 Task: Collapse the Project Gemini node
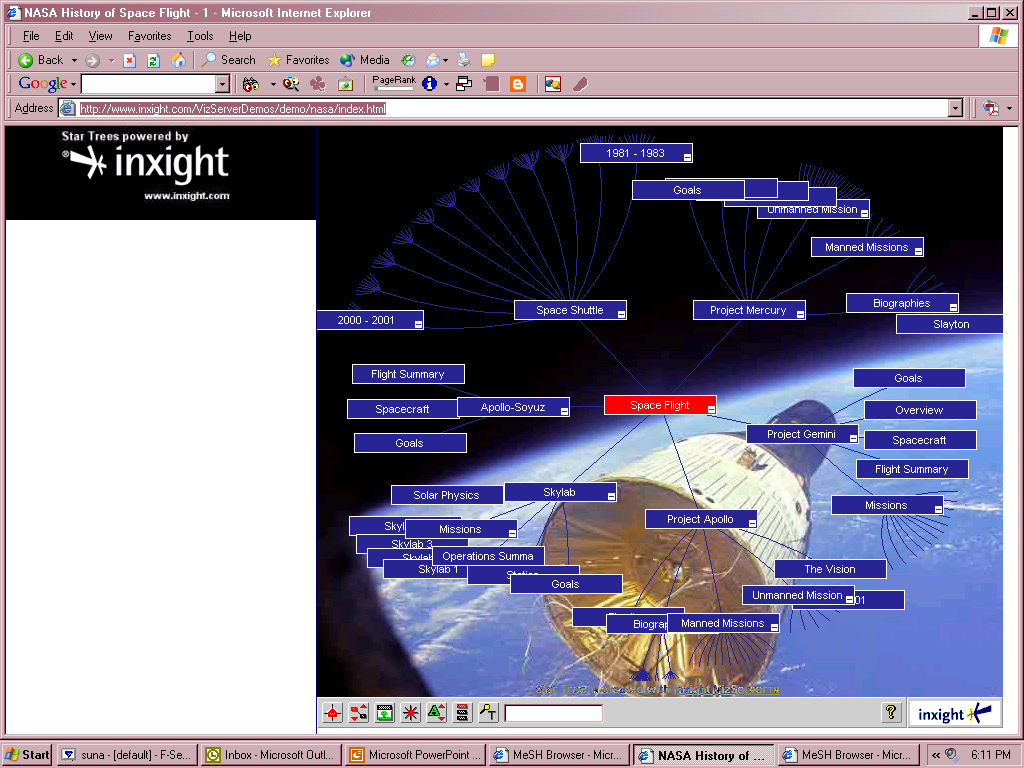click(853, 438)
